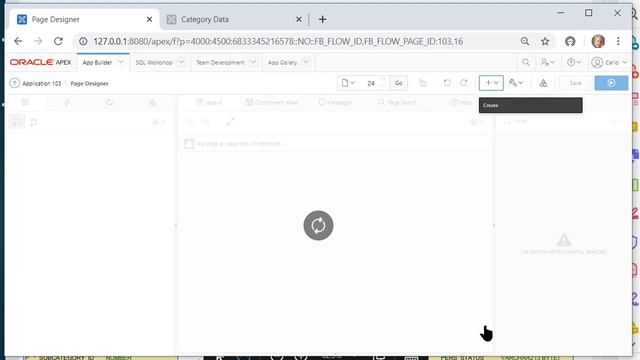The height and width of the screenshot is (360, 640).
Task: Open the browser profile avatar
Action: coord(598,41)
